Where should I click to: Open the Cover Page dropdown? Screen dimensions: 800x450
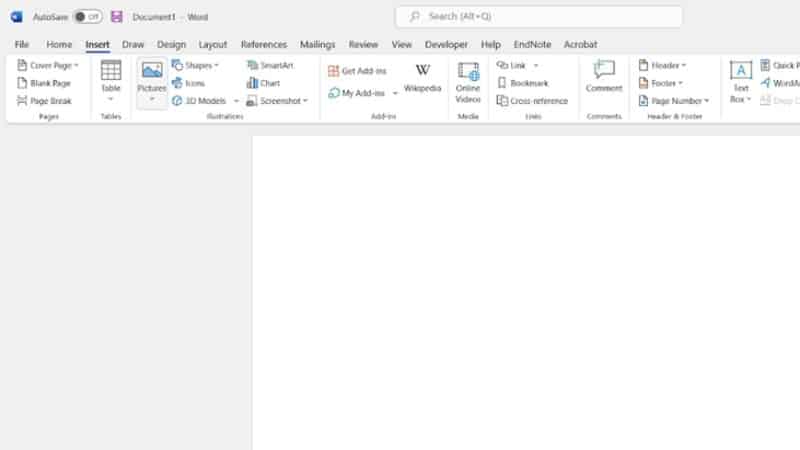point(48,65)
